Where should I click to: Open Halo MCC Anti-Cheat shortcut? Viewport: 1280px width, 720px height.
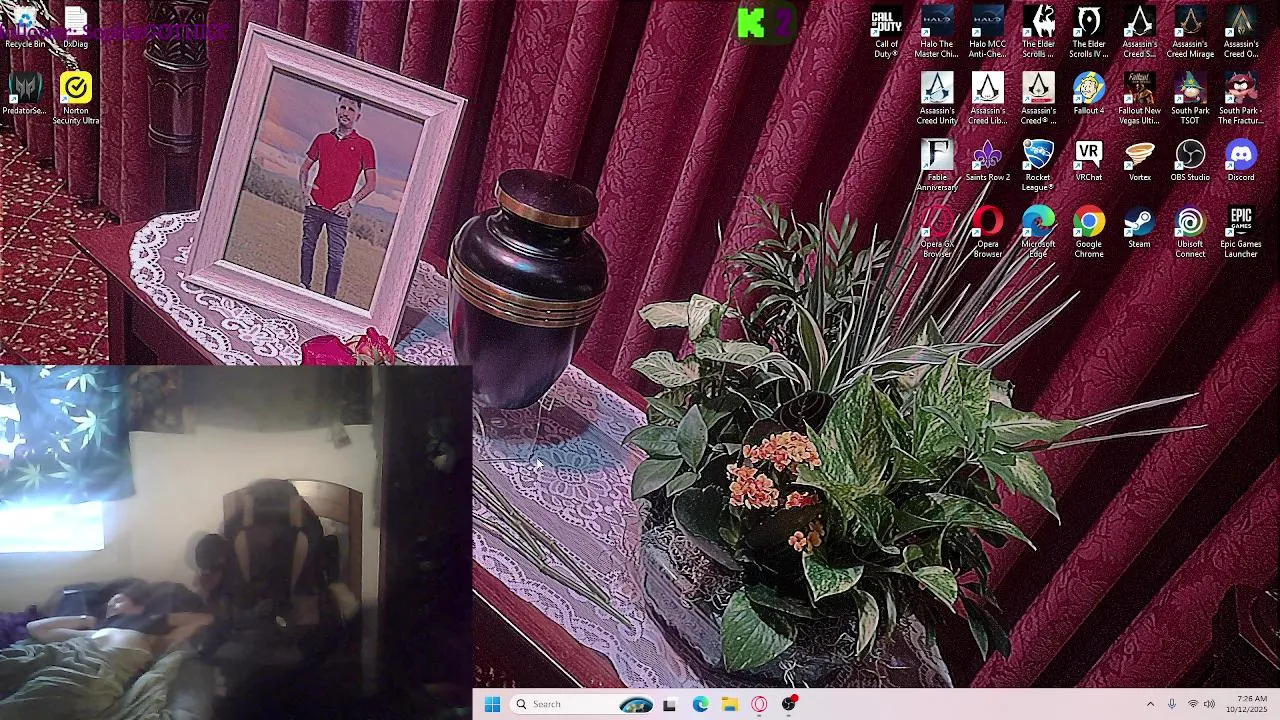coord(987,32)
